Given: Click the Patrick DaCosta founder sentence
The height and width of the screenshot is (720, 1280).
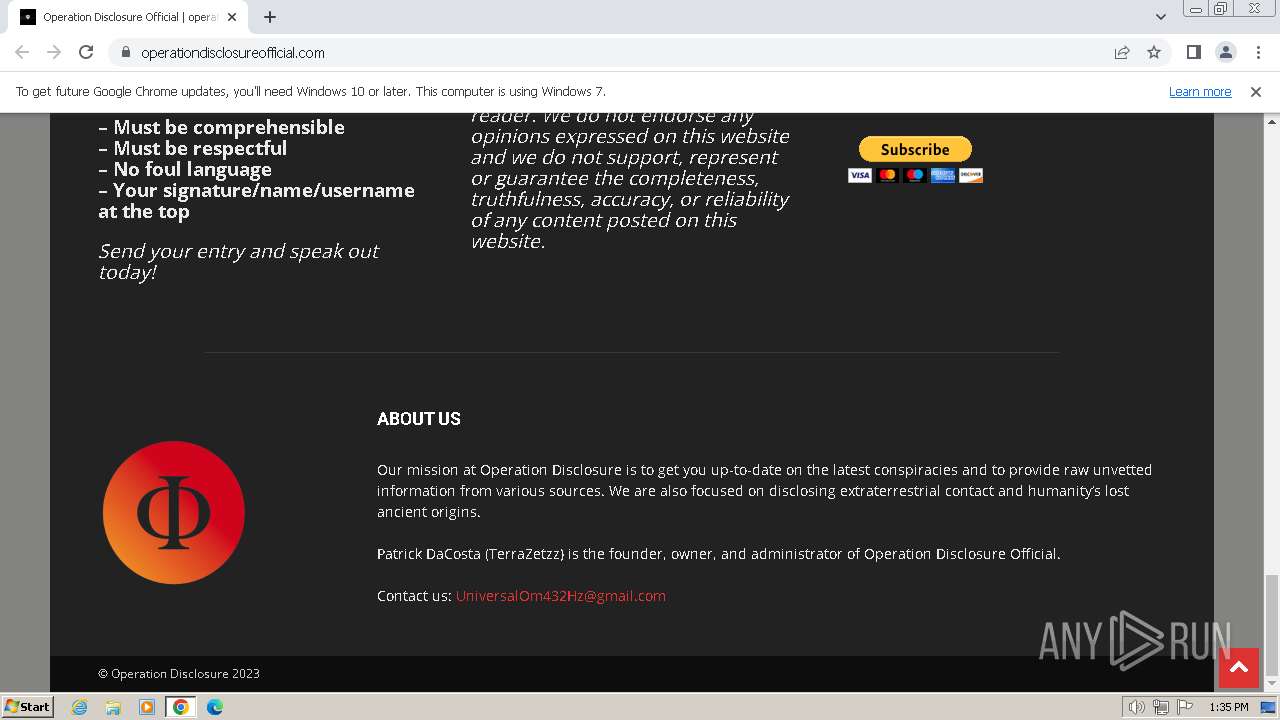Looking at the screenshot, I should point(719,554).
